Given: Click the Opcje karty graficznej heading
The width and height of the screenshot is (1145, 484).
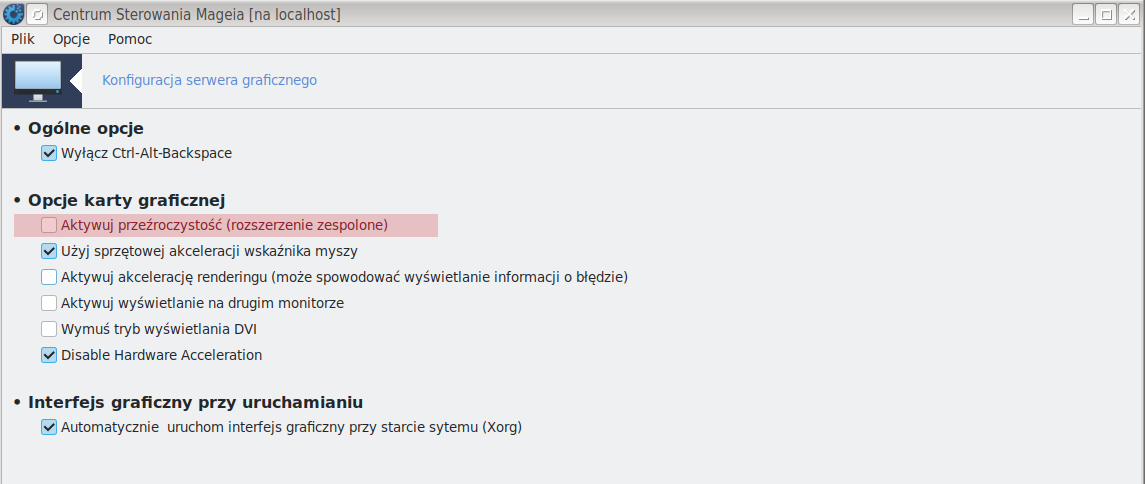Looking at the screenshot, I should pos(126,200).
